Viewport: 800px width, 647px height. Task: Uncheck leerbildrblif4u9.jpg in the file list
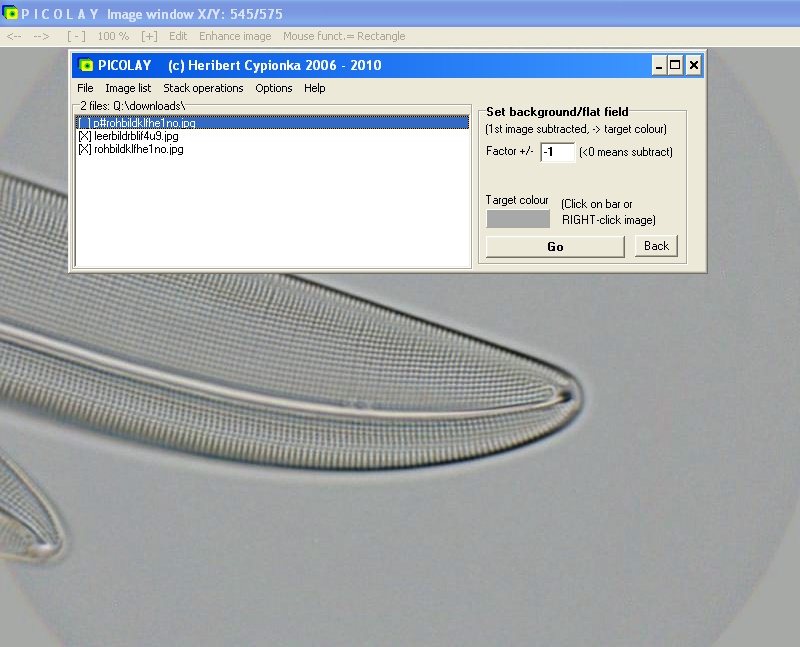[84, 136]
